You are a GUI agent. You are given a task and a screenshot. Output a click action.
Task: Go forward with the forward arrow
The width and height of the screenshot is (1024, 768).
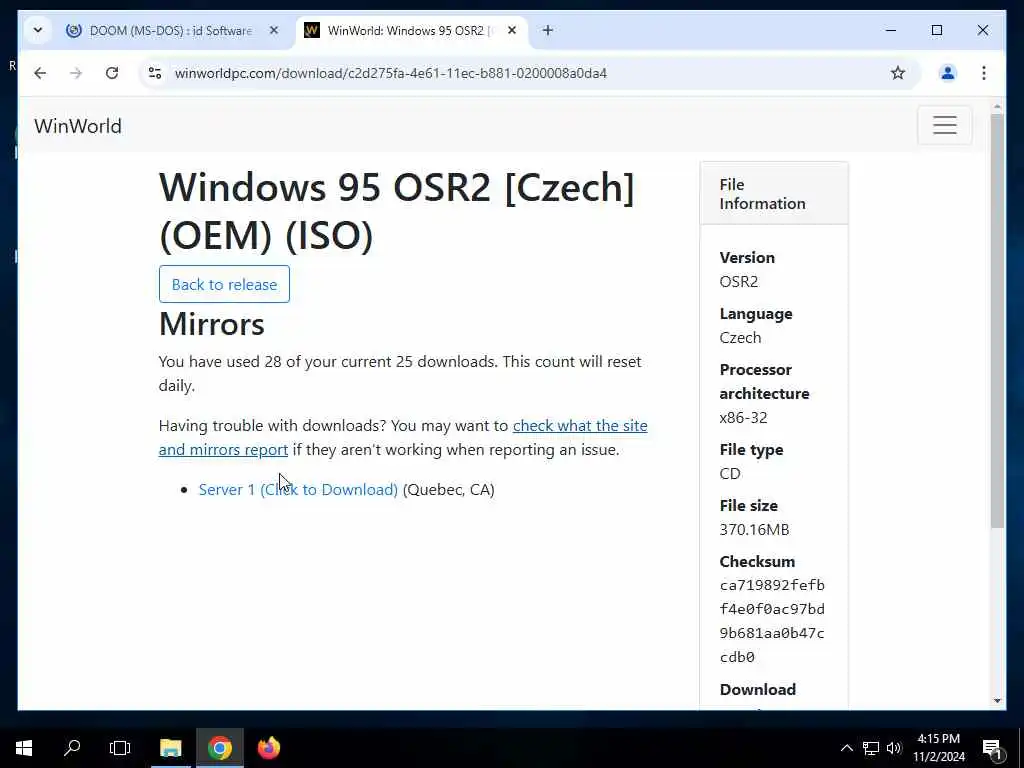point(76,73)
